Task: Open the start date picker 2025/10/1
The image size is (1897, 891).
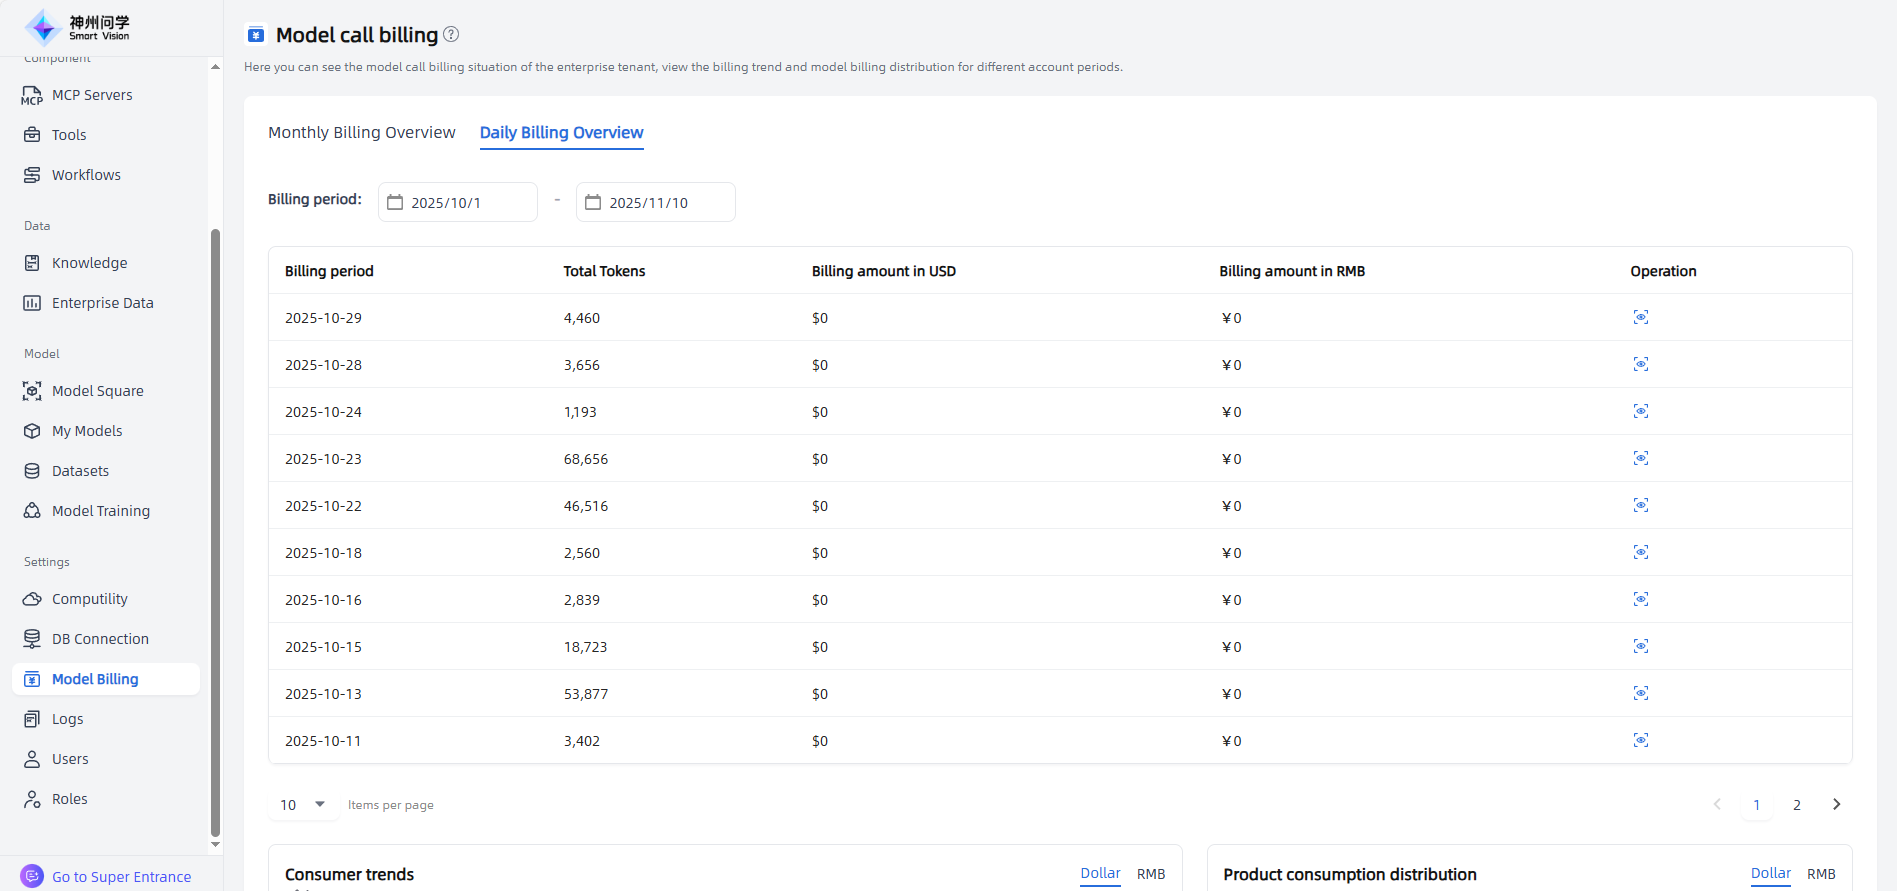Action: [x=458, y=202]
